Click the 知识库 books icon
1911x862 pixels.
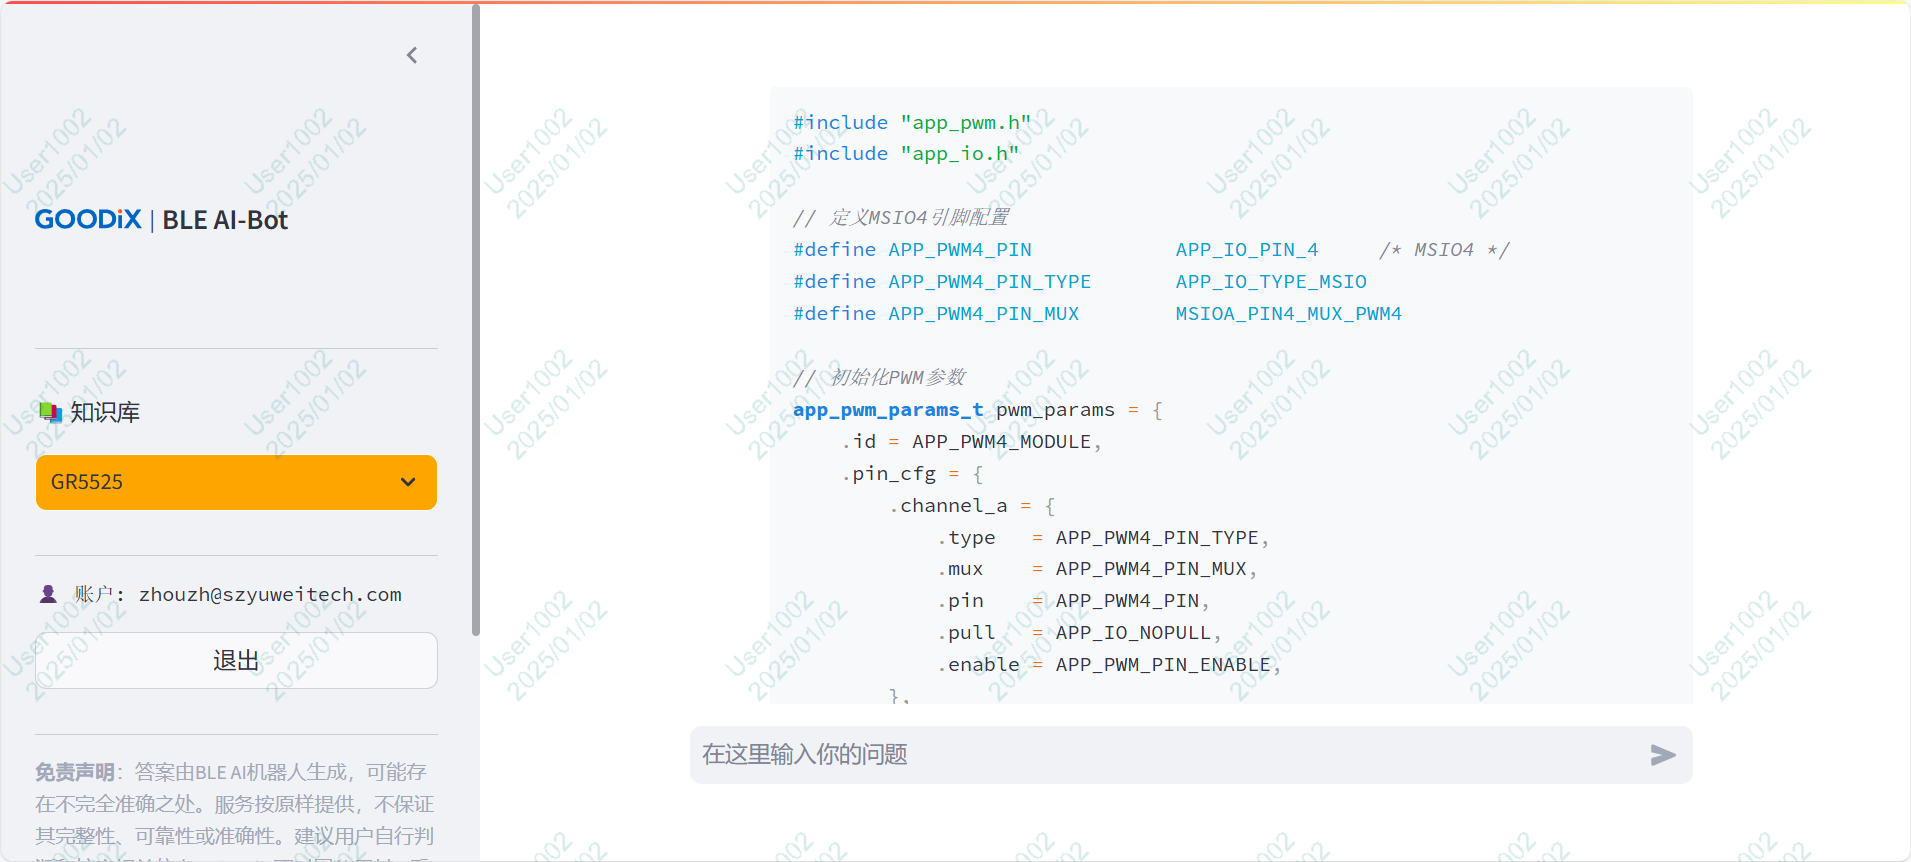[x=50, y=412]
